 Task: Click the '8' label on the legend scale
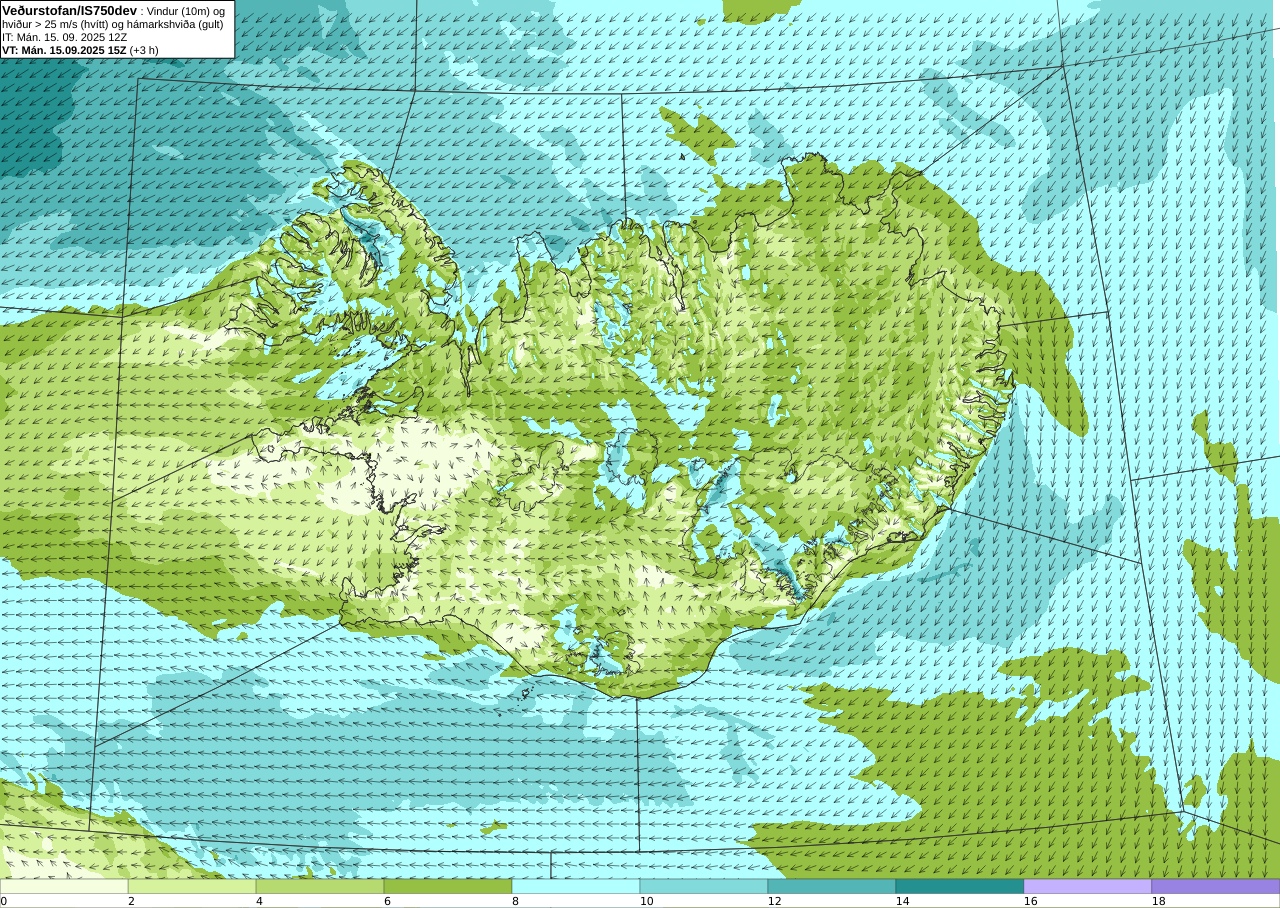pyautogui.click(x=515, y=901)
